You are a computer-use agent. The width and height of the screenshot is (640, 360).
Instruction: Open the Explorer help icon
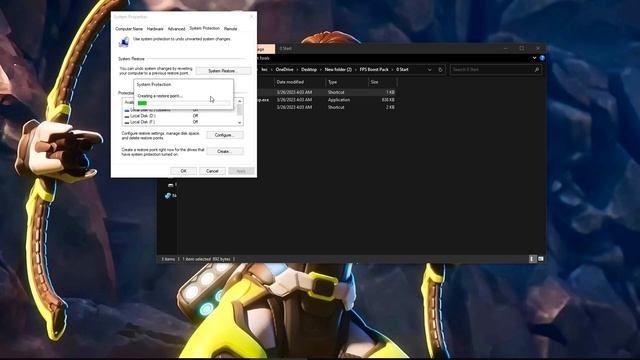[542, 58]
